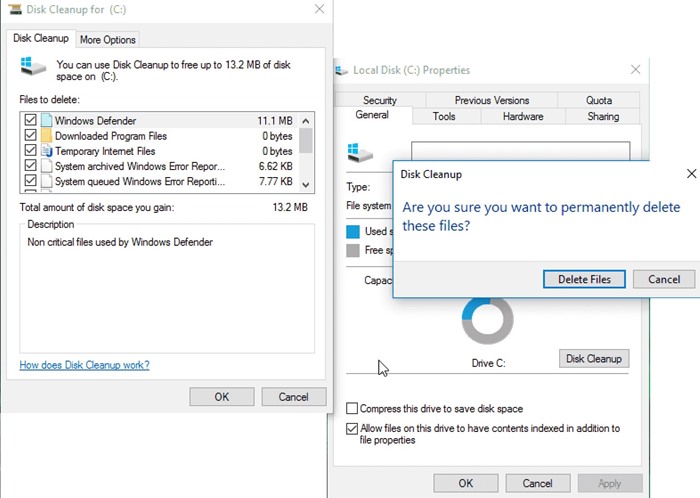Close the Disk Cleanup for (C:) window

pos(319,9)
